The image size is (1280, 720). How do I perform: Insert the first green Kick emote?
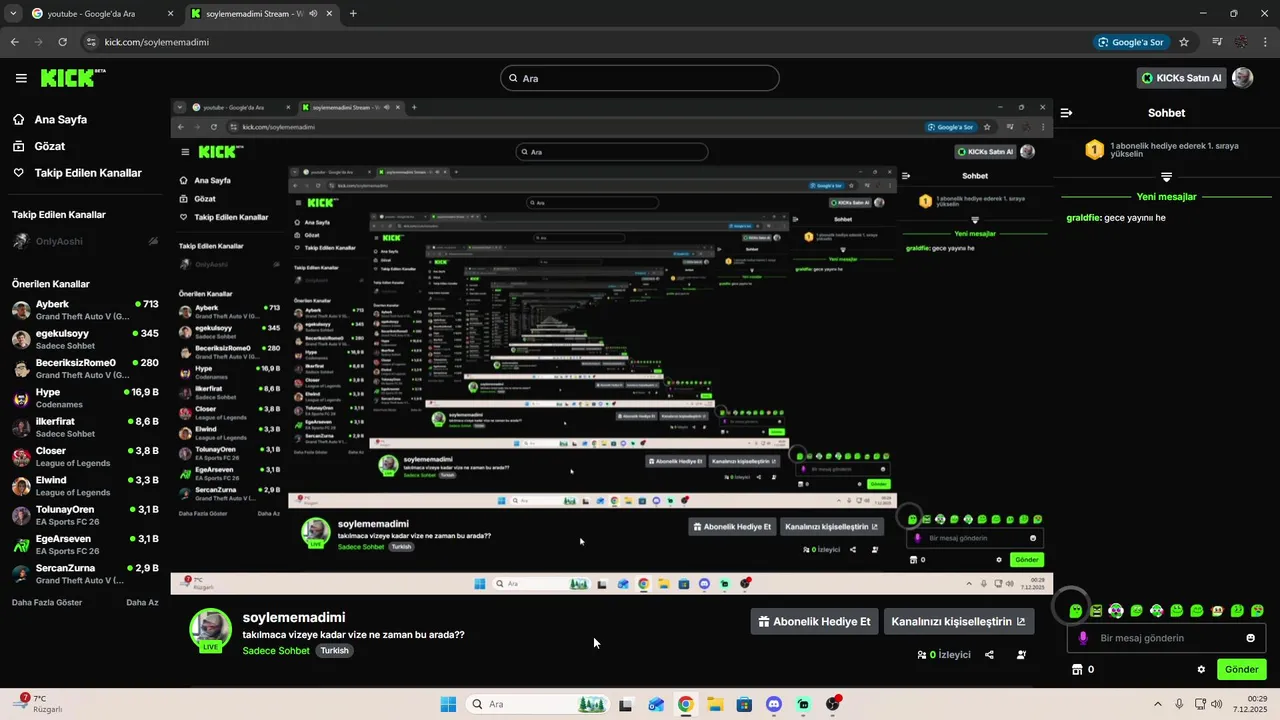click(x=1076, y=611)
